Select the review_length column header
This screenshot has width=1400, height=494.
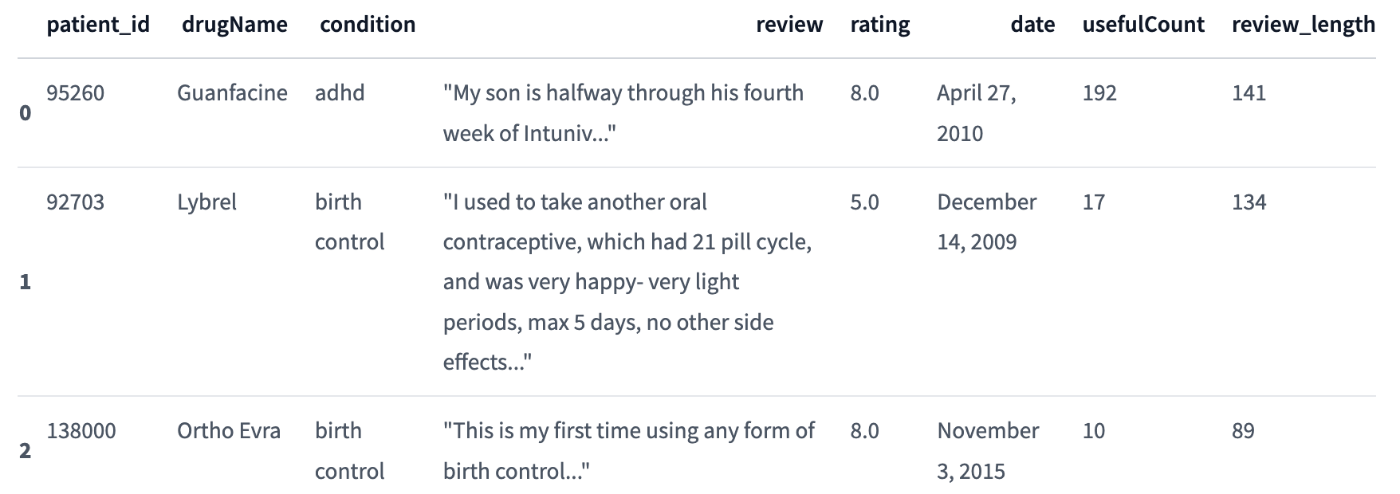(x=1303, y=25)
